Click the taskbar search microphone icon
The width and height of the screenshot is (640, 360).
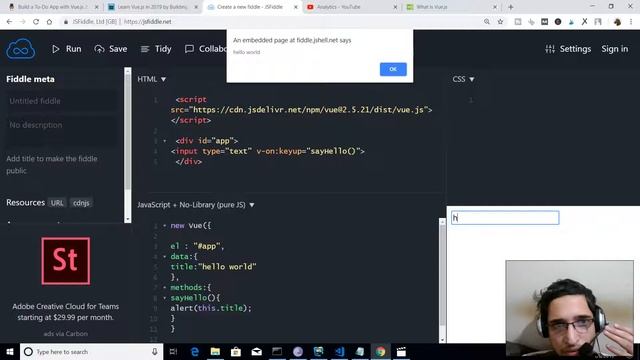pos(155,352)
